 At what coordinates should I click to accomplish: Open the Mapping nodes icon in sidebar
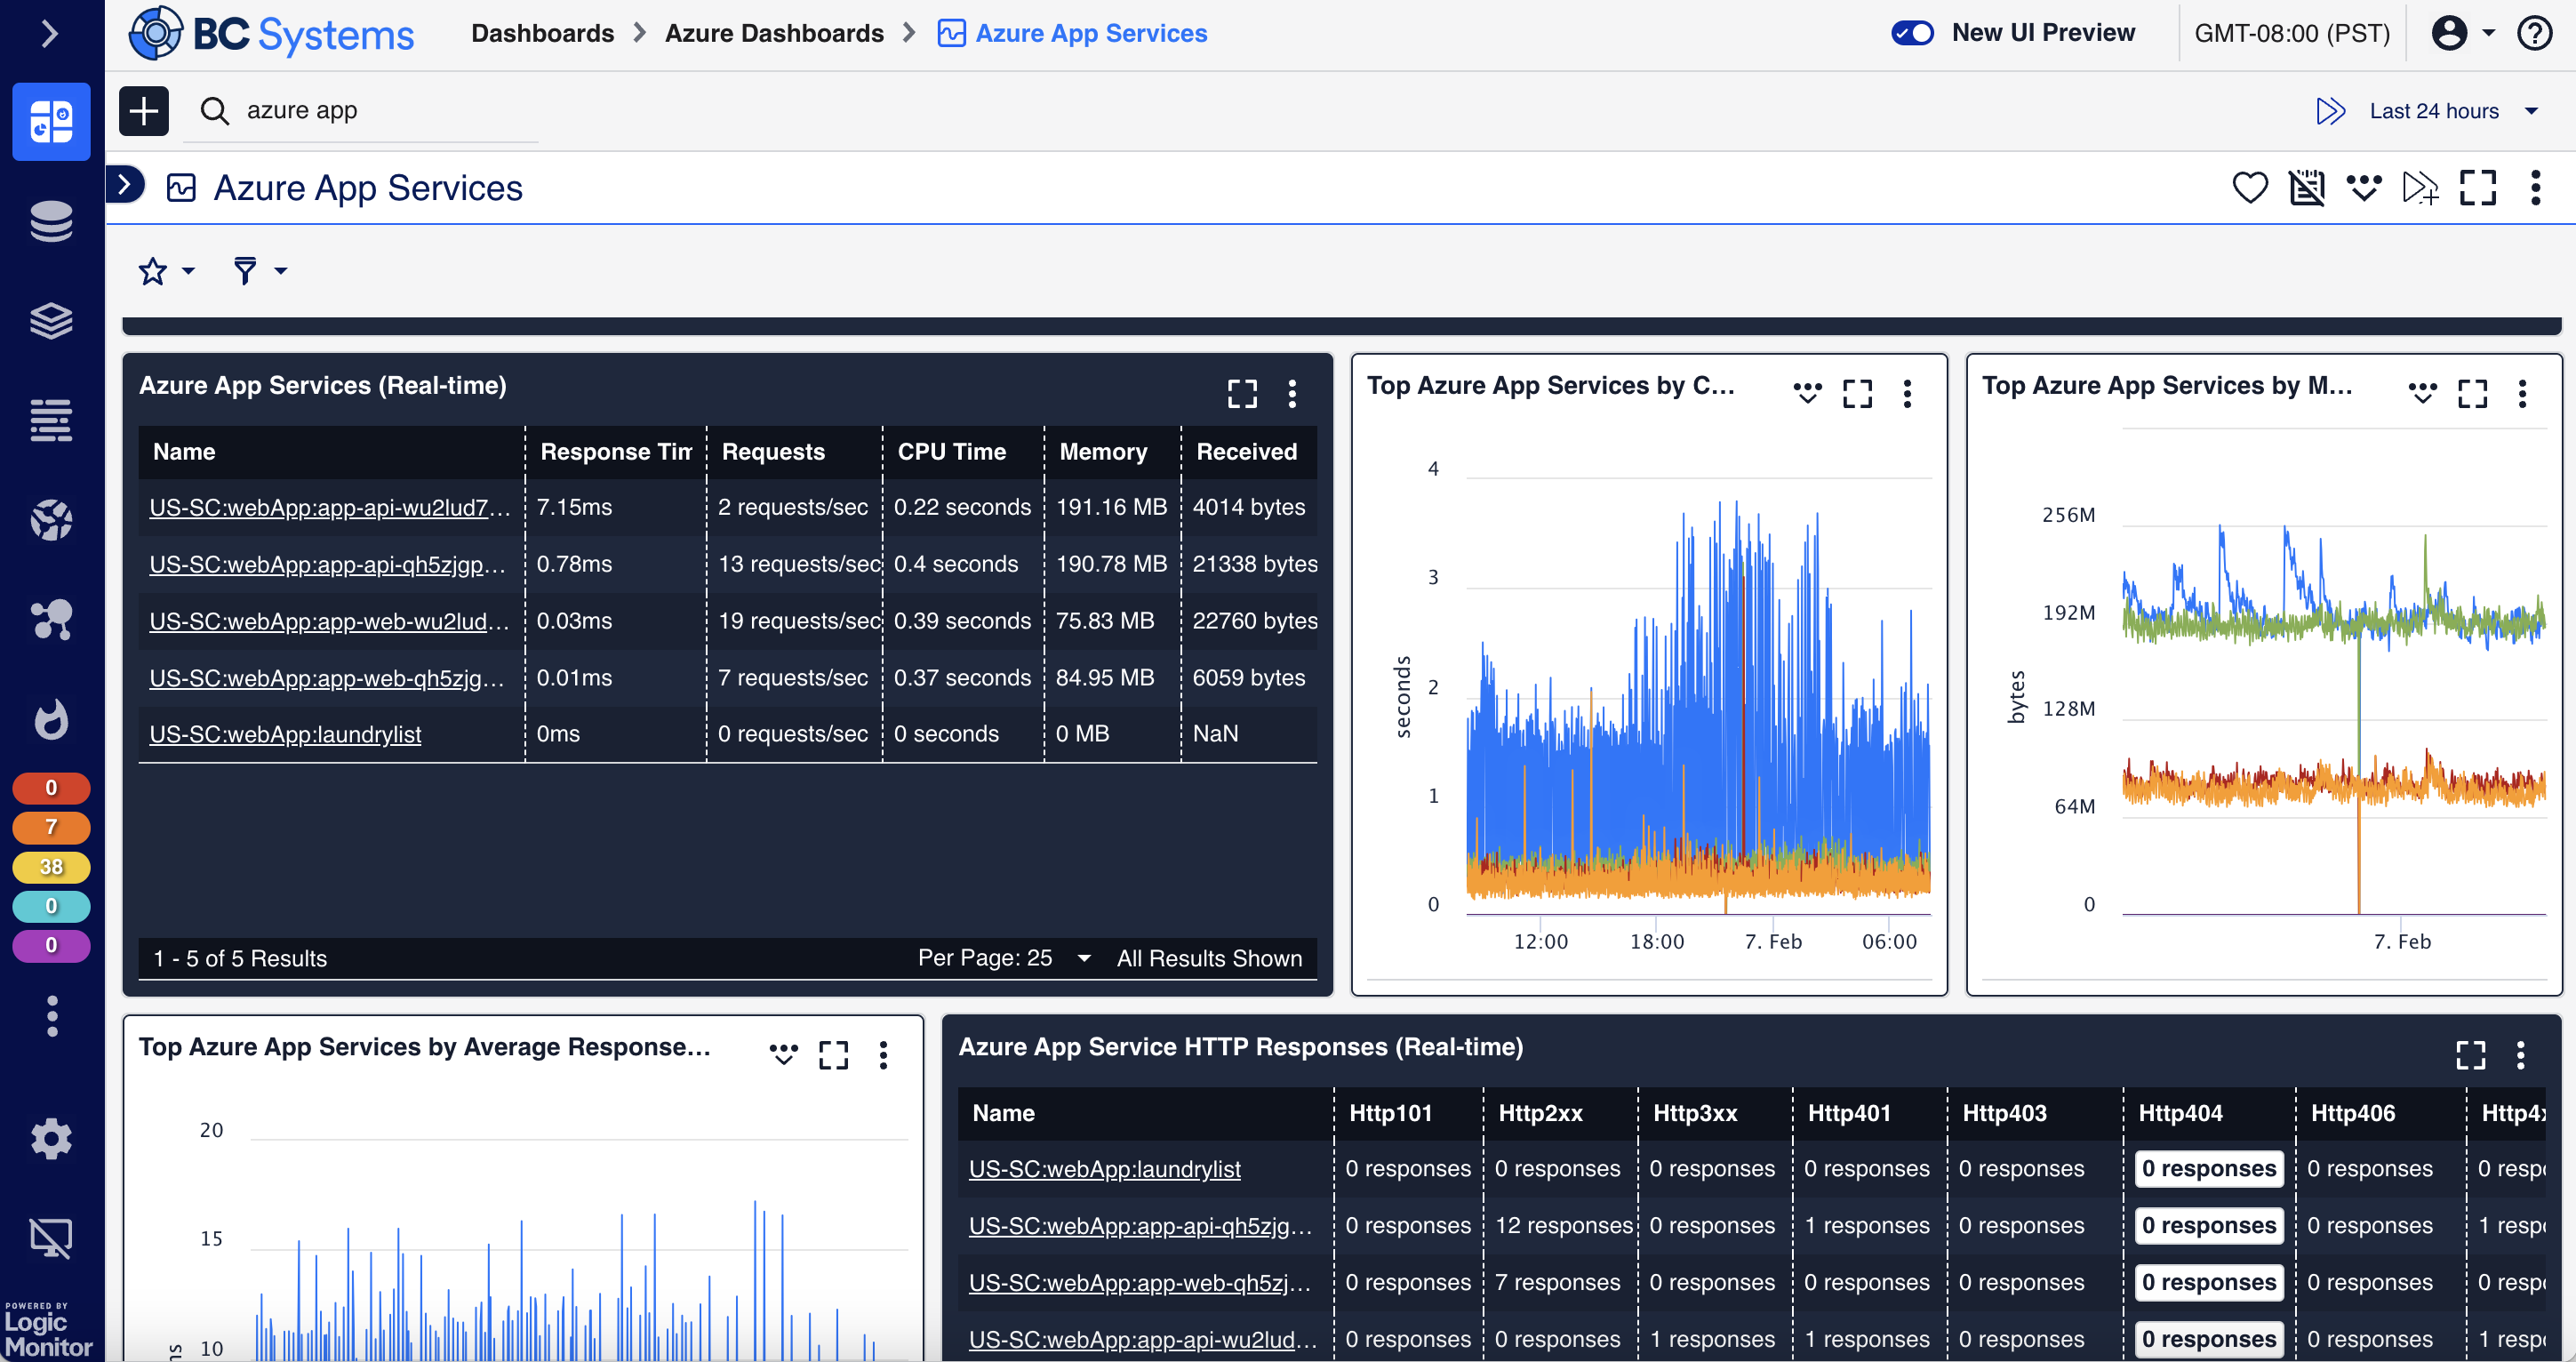(x=51, y=619)
